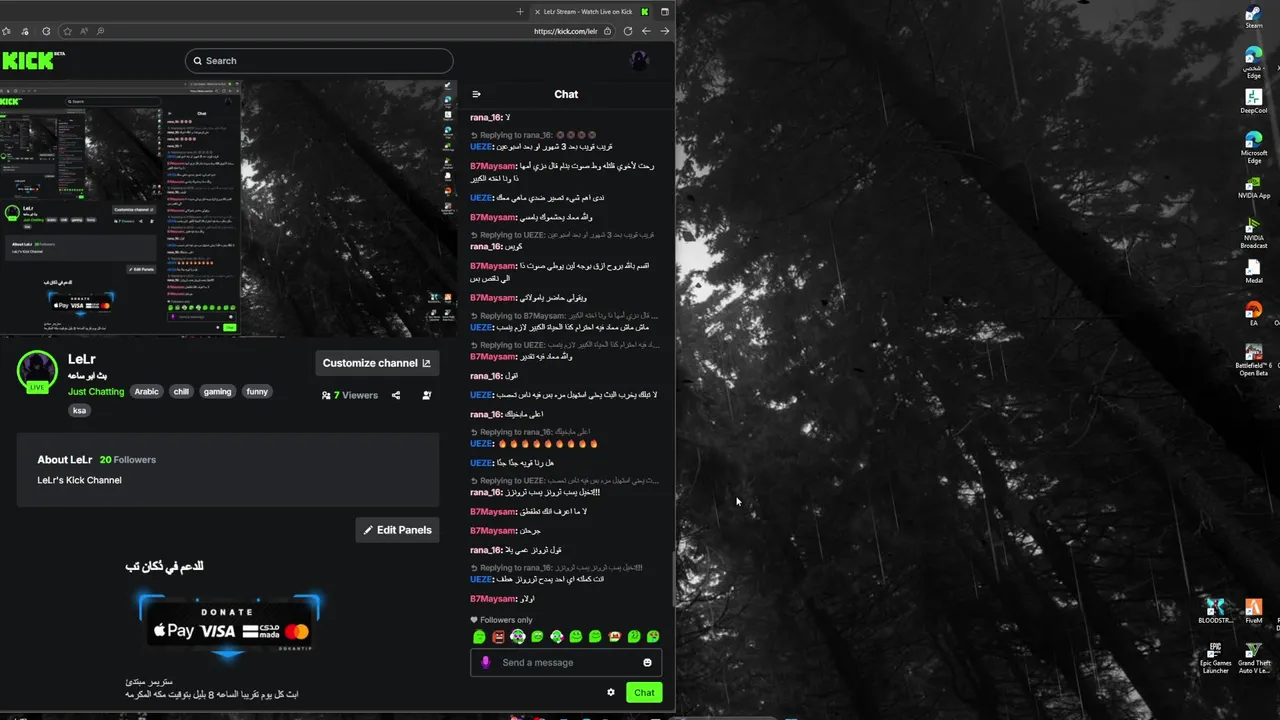Screen dimensions: 1280x720
Task: Insert the angry red face emote
Action: coord(498,637)
